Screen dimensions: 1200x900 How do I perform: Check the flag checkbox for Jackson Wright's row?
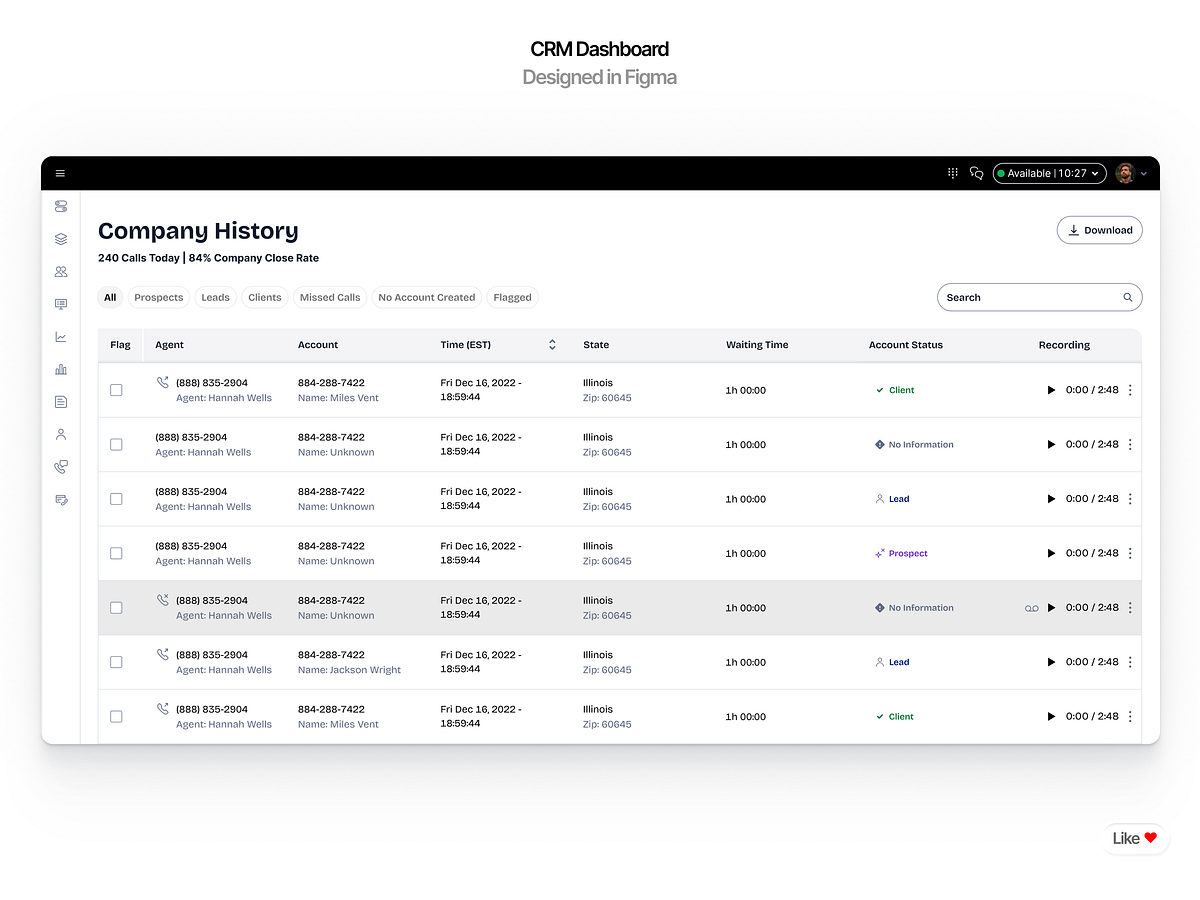click(x=116, y=662)
